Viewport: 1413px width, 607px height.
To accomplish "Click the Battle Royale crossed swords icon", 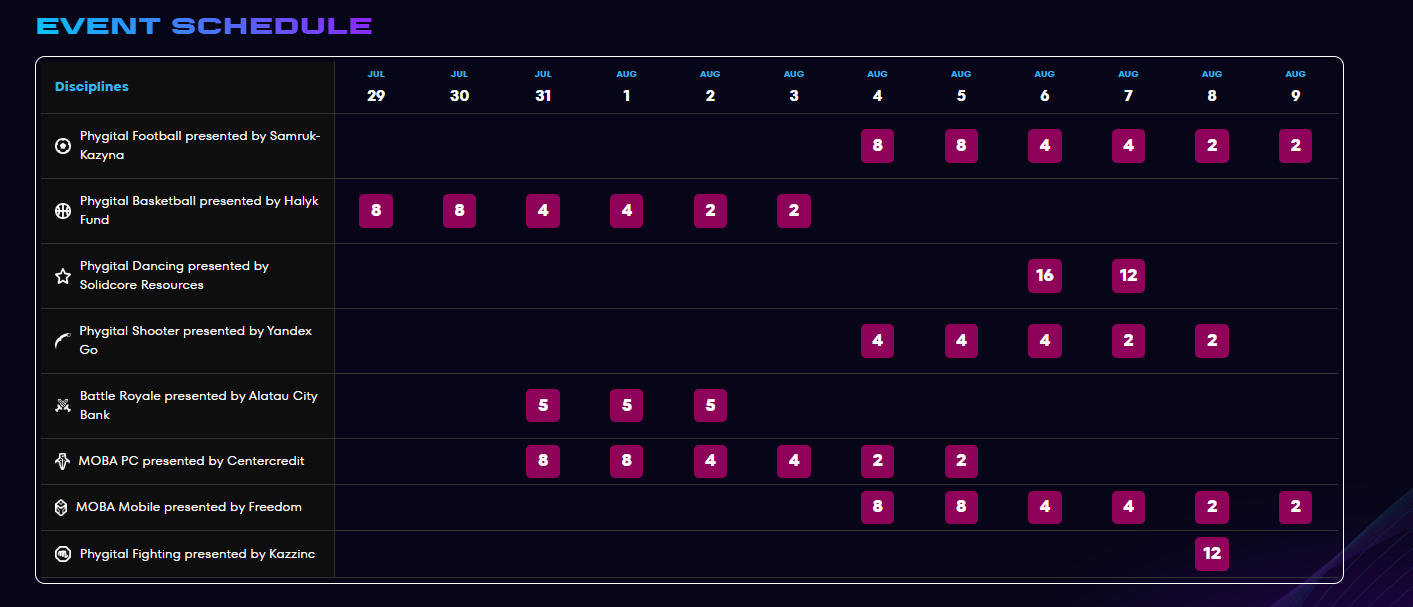I will click(x=63, y=405).
